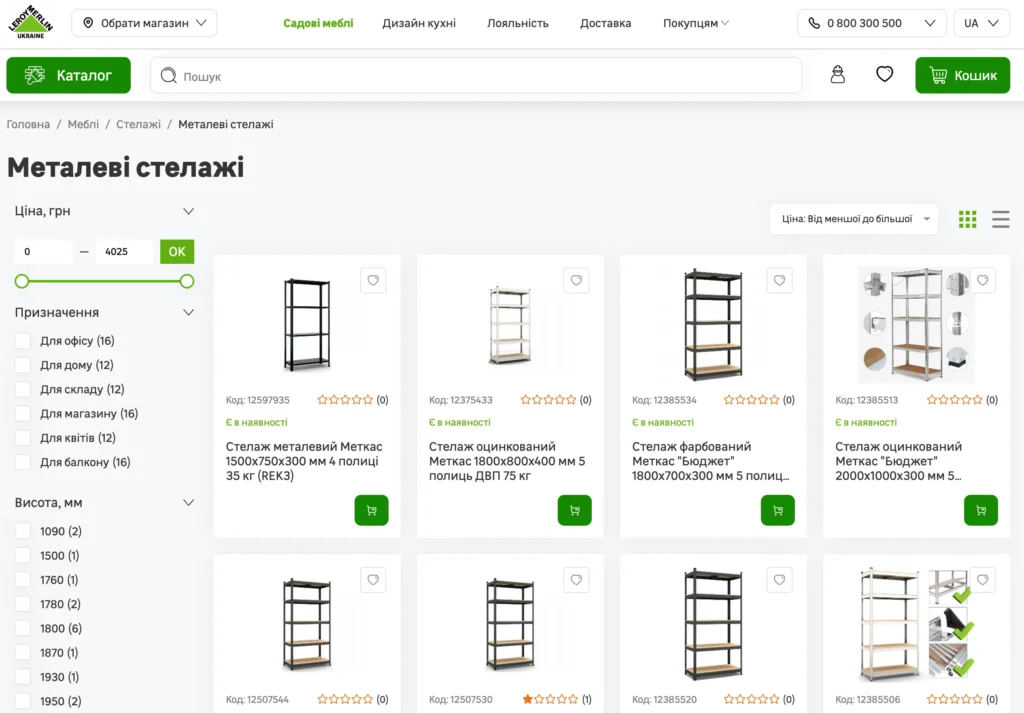Open the wishlist heart icon in header
1024x713 pixels.
tap(884, 75)
